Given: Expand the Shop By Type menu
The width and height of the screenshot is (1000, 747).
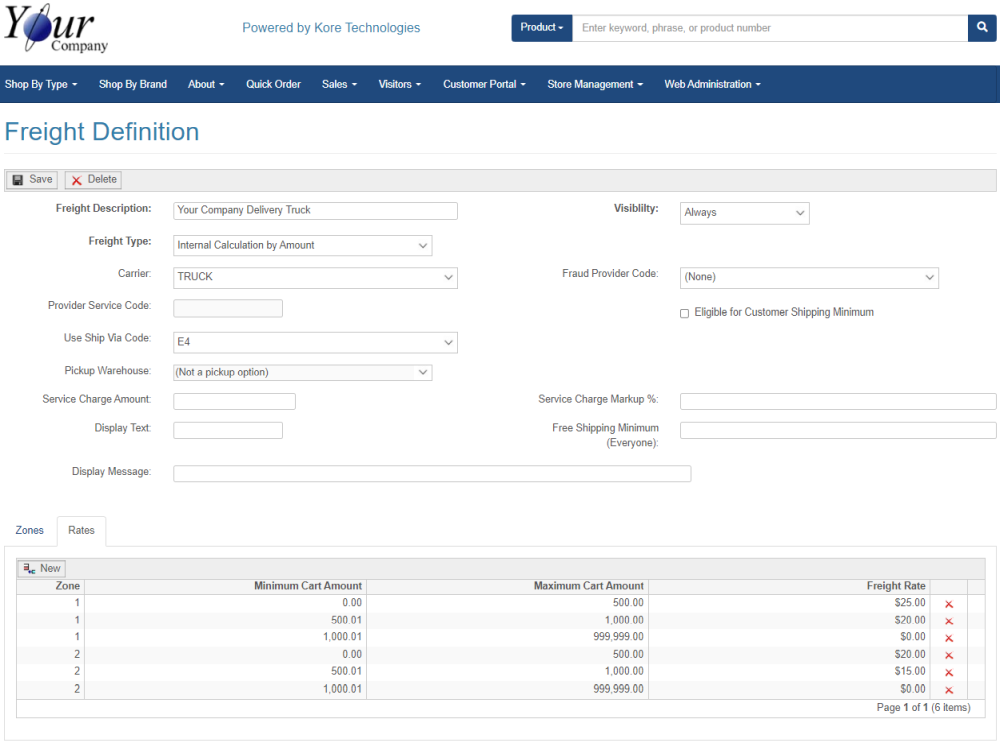Looking at the screenshot, I should (41, 84).
